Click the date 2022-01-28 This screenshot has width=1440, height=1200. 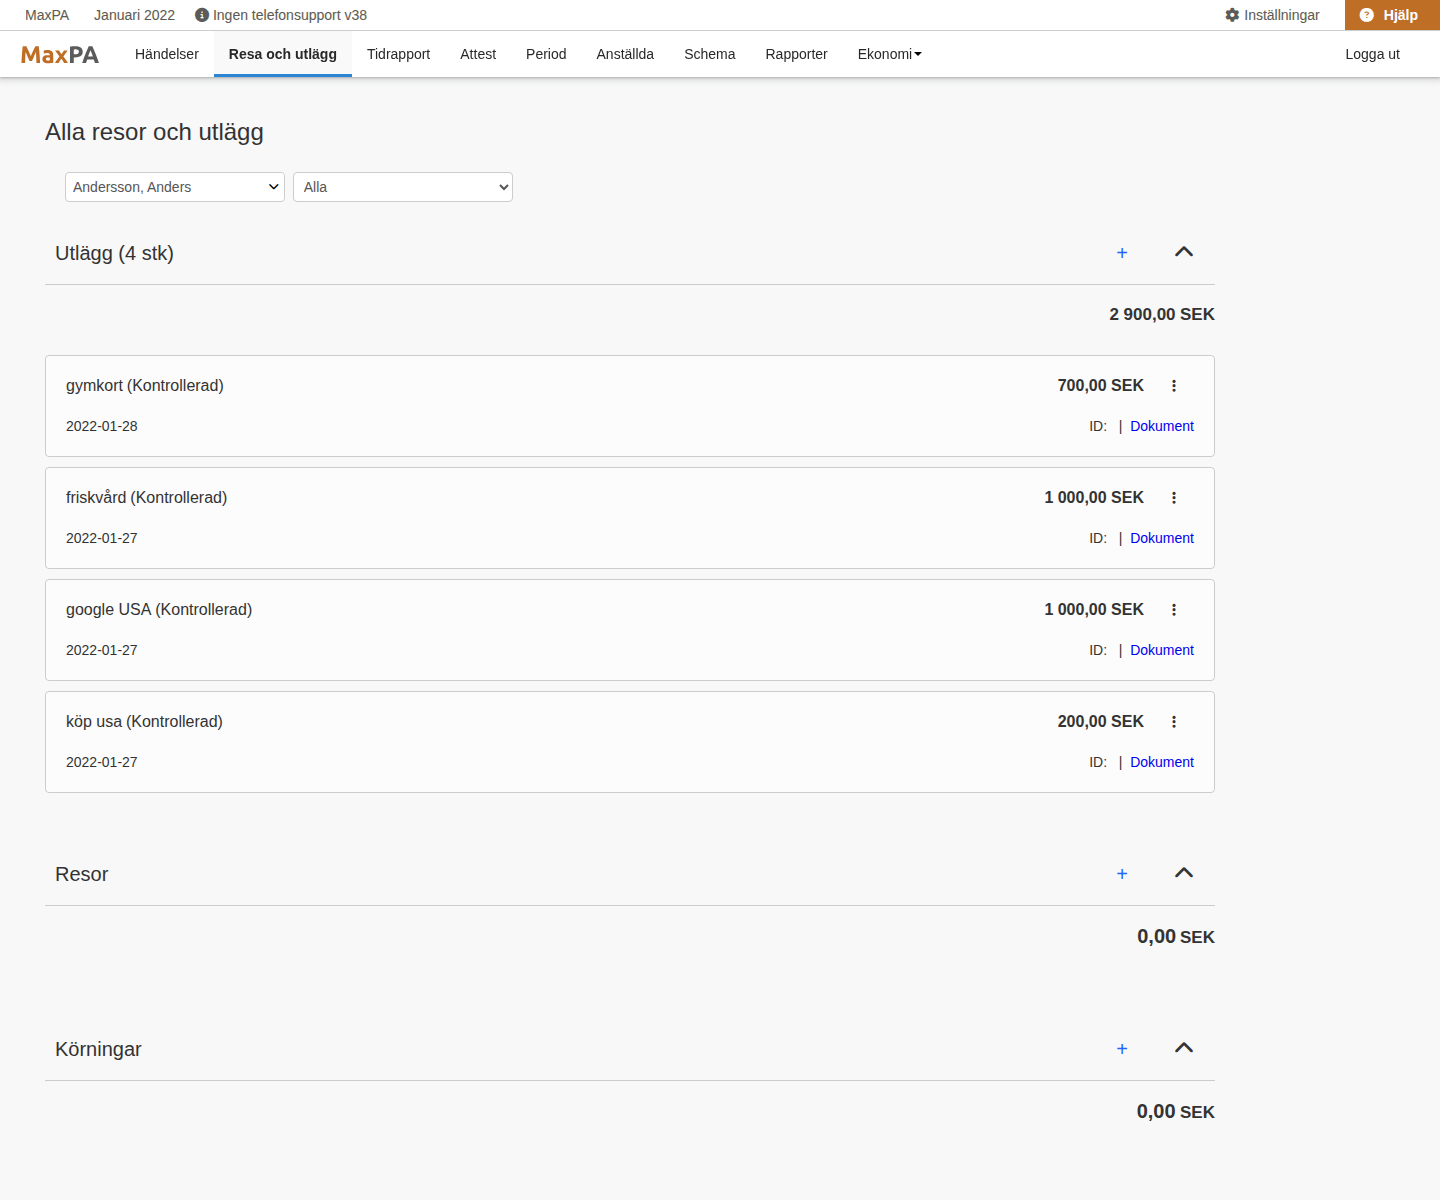[102, 426]
